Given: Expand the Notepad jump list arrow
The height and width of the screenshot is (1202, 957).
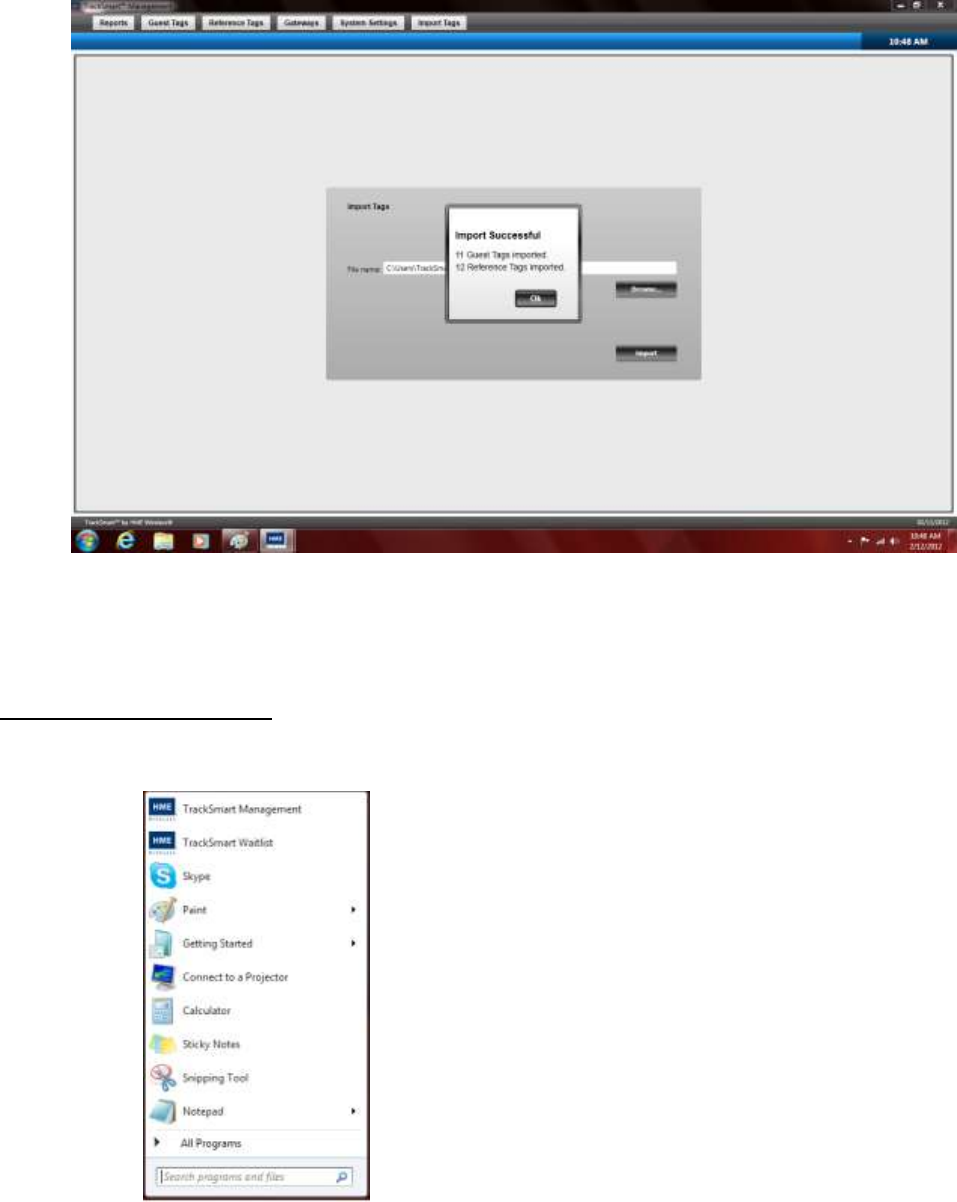Looking at the screenshot, I should click(x=354, y=1111).
